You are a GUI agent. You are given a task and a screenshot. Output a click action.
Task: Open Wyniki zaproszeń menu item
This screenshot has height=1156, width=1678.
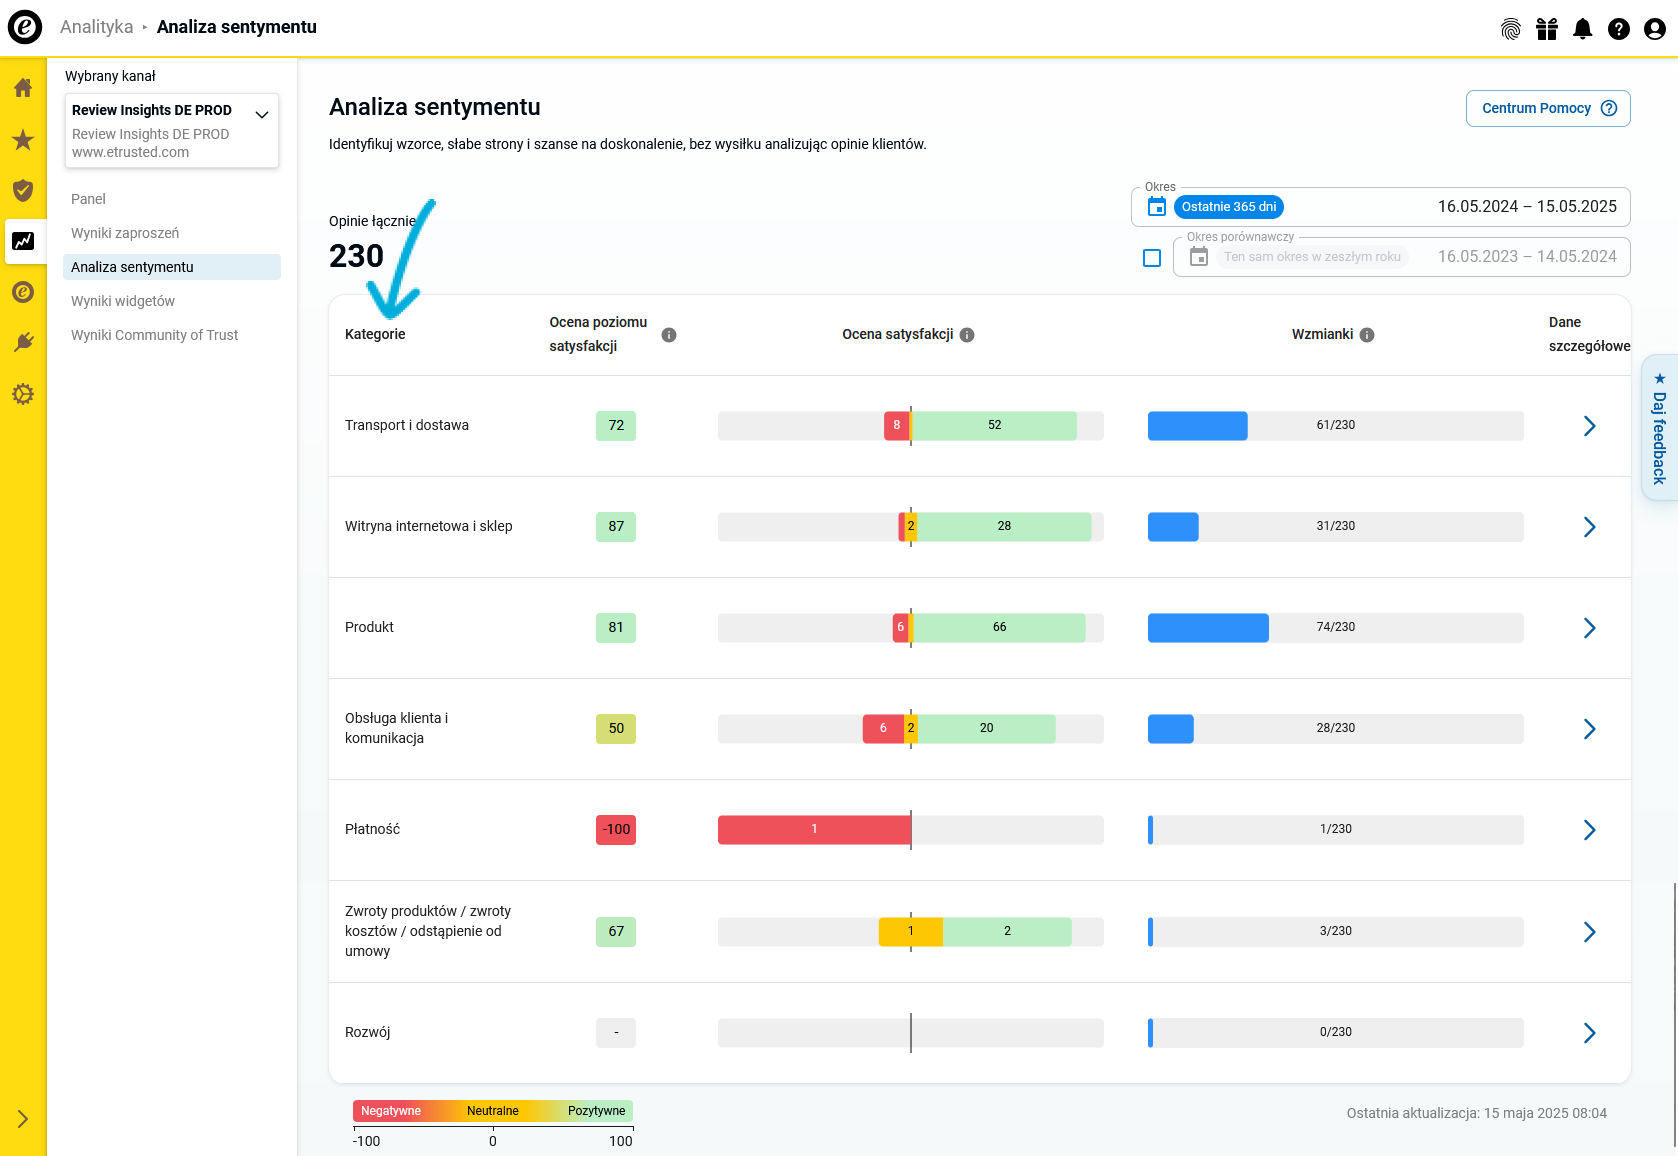[x=125, y=233]
